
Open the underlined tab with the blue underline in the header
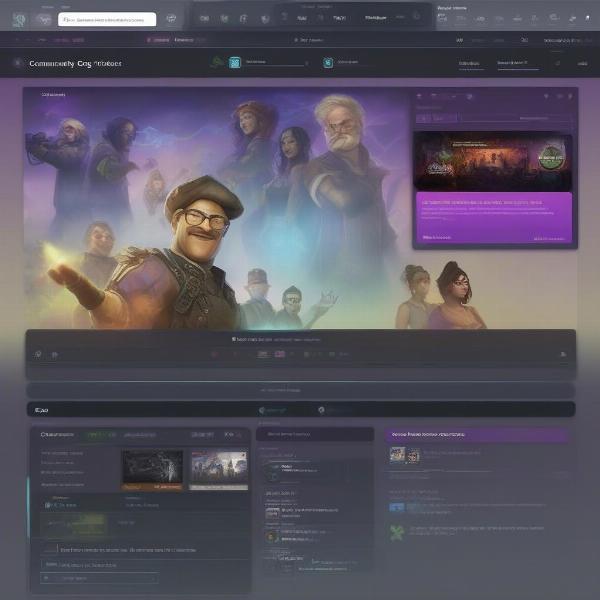tap(518, 64)
